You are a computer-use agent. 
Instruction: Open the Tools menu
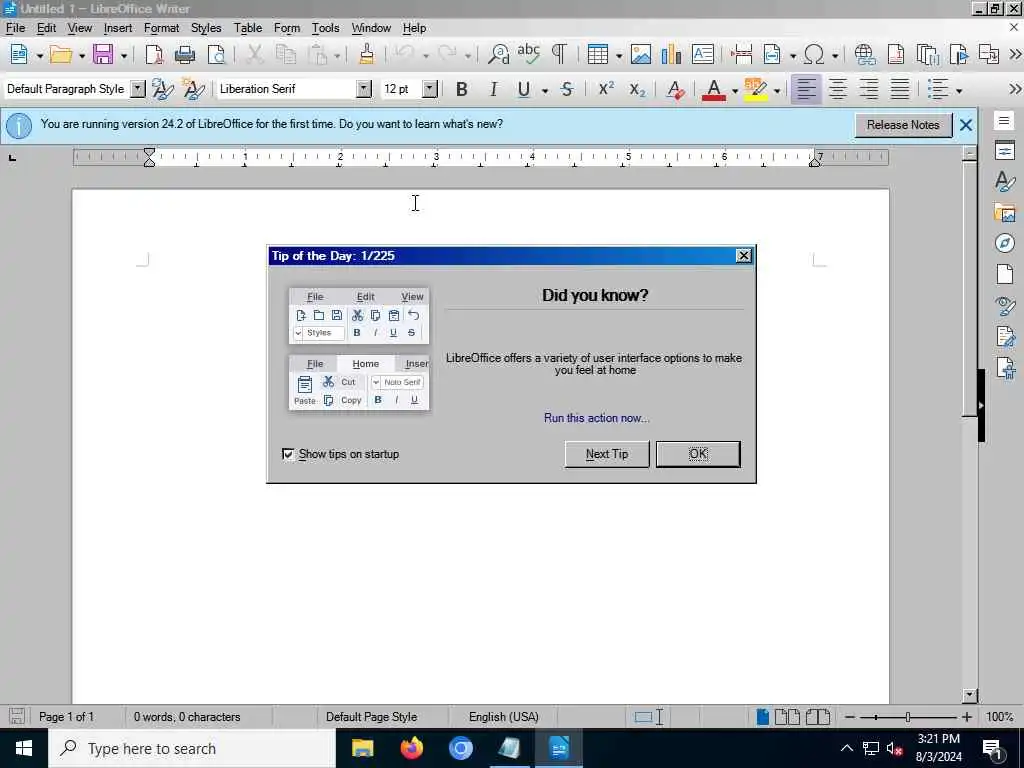(325, 28)
